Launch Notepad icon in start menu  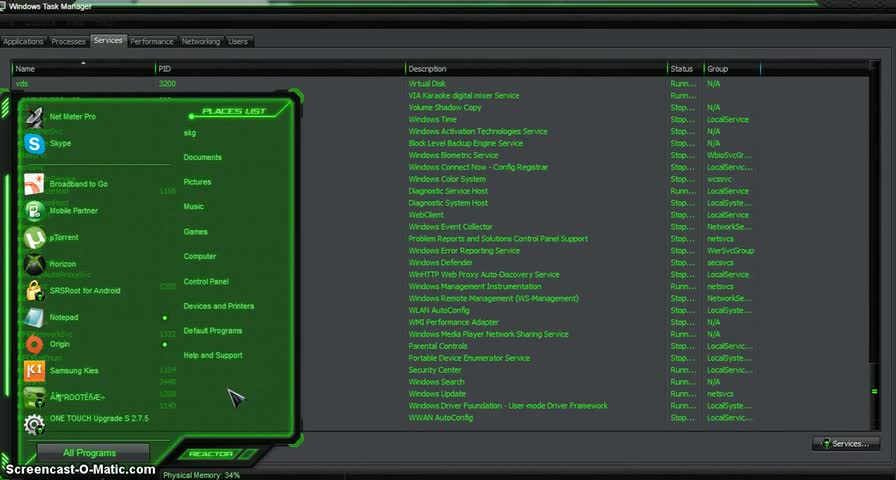pos(34,318)
